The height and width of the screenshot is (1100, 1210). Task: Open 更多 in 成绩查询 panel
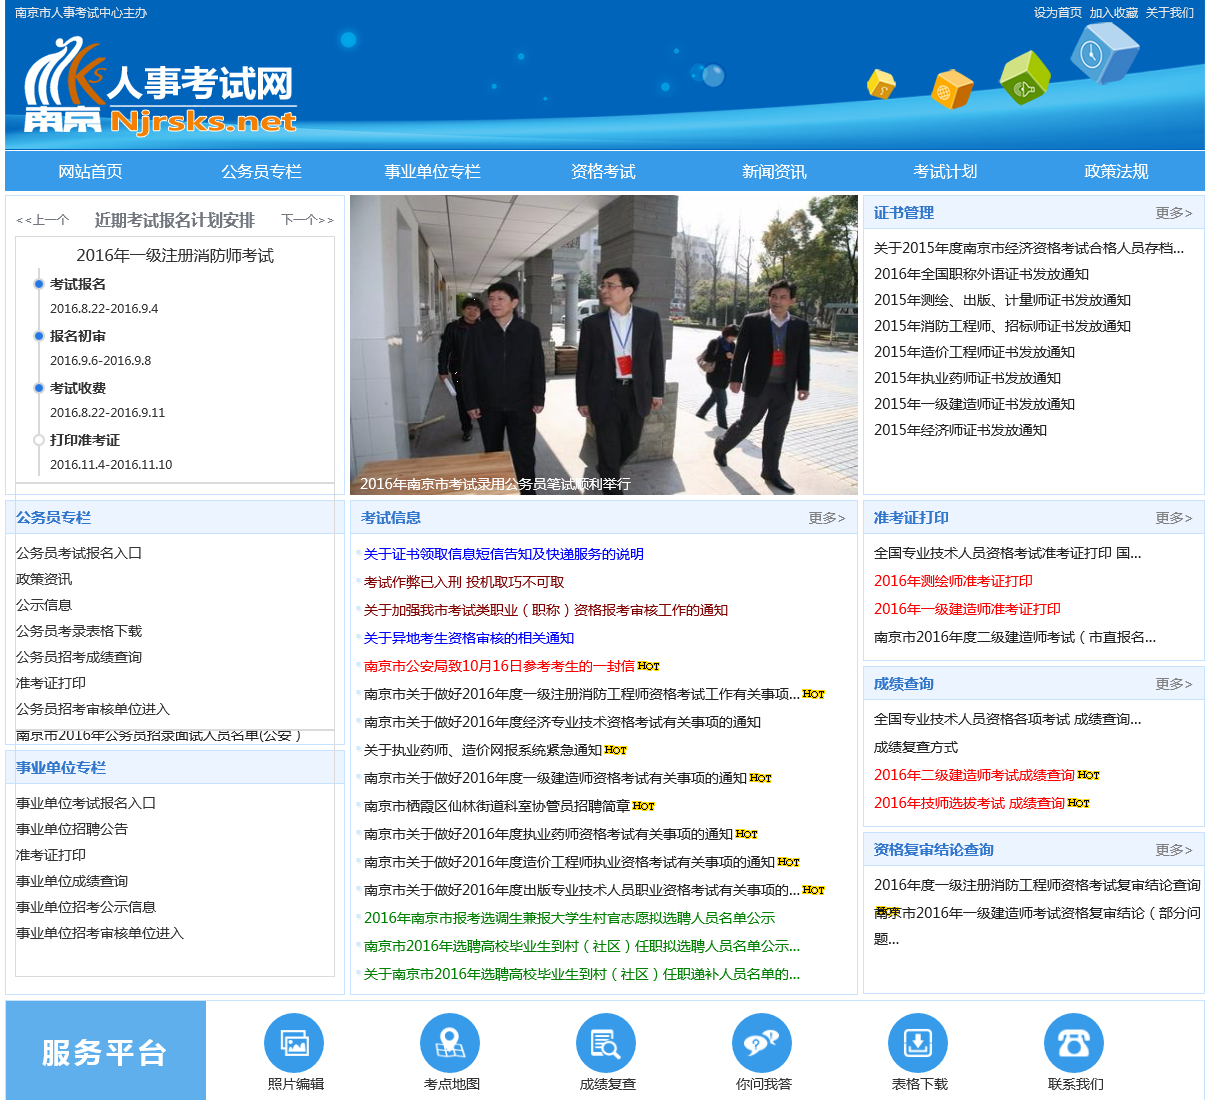click(x=1174, y=684)
